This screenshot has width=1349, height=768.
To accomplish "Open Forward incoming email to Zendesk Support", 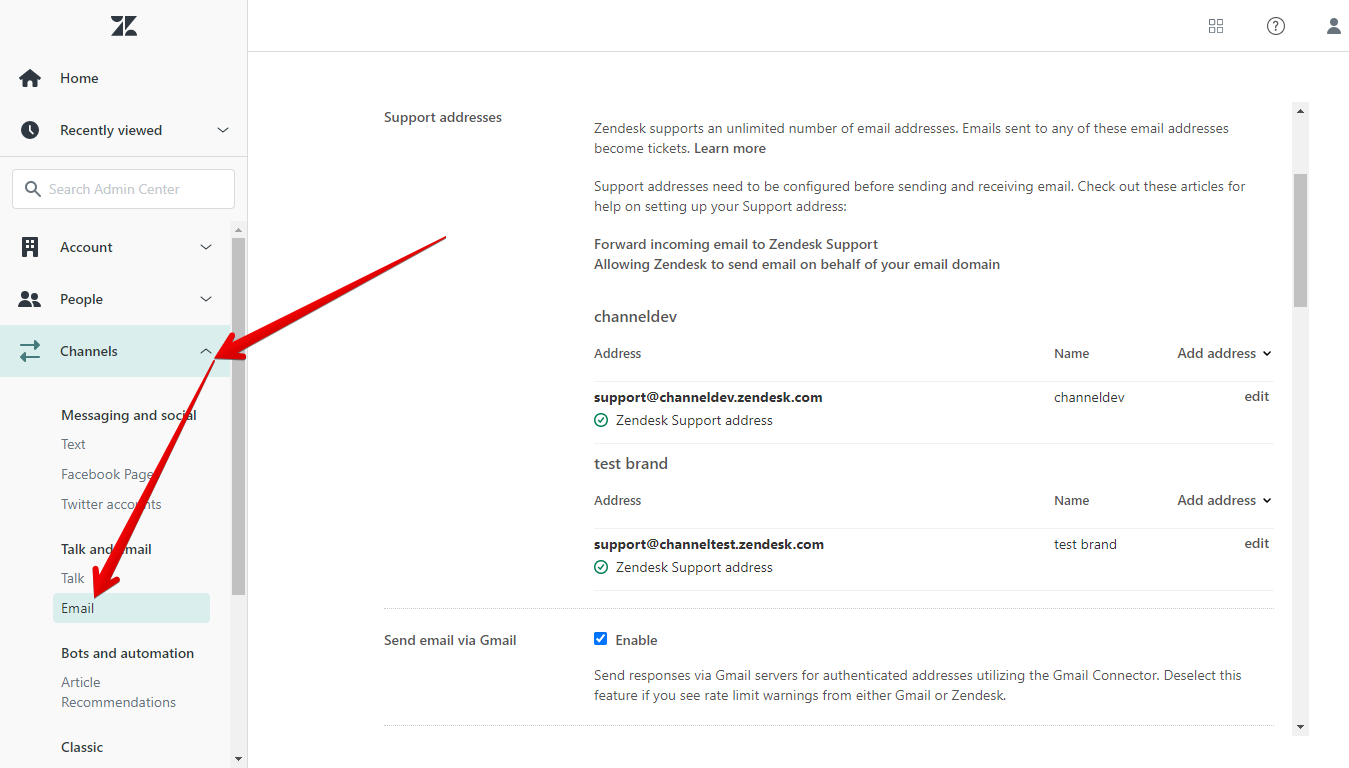I will click(x=736, y=244).
